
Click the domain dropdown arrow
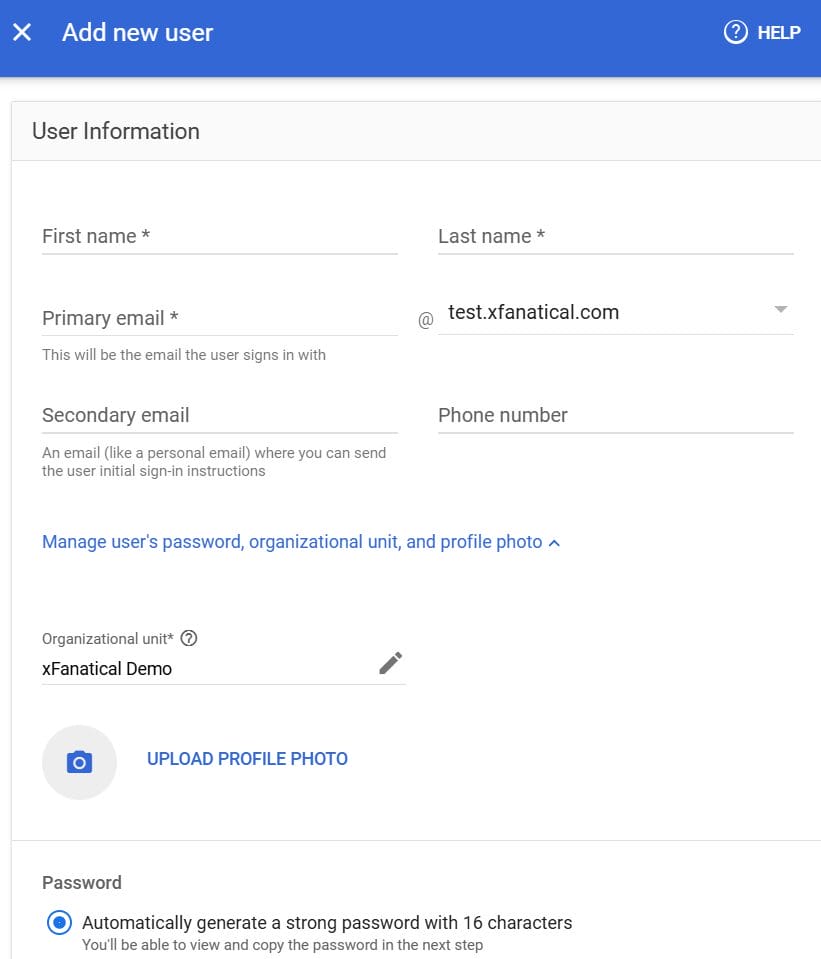coord(781,310)
